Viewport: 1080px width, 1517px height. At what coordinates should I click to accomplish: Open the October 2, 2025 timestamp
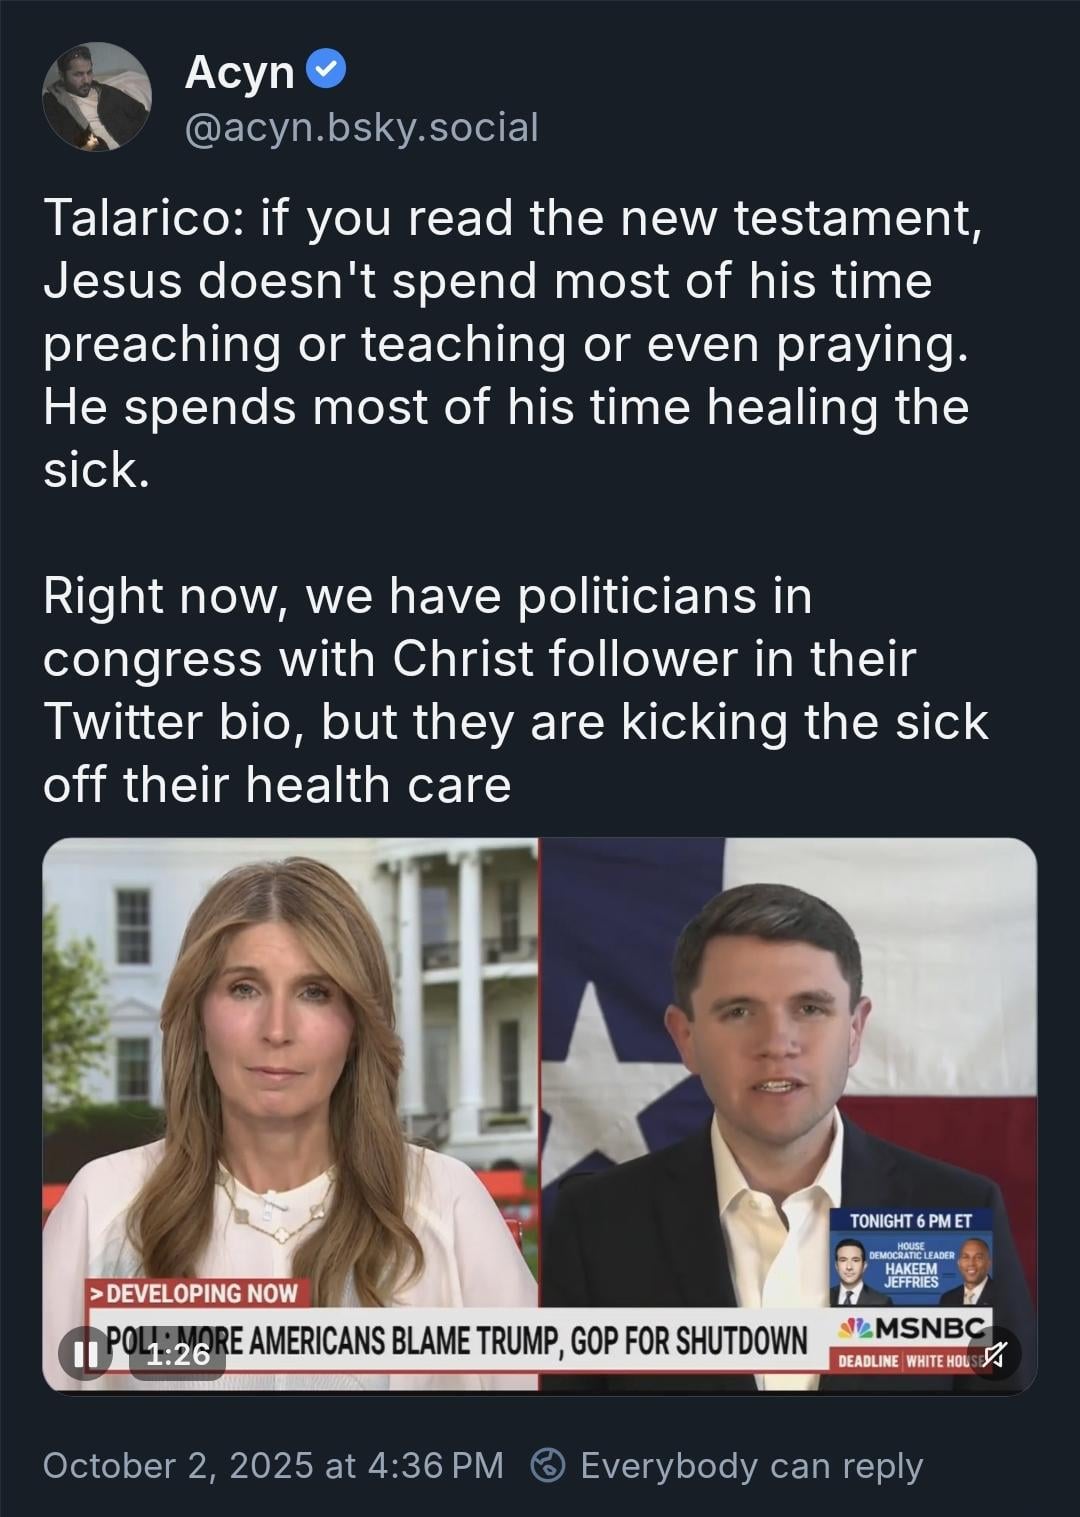273,1465
